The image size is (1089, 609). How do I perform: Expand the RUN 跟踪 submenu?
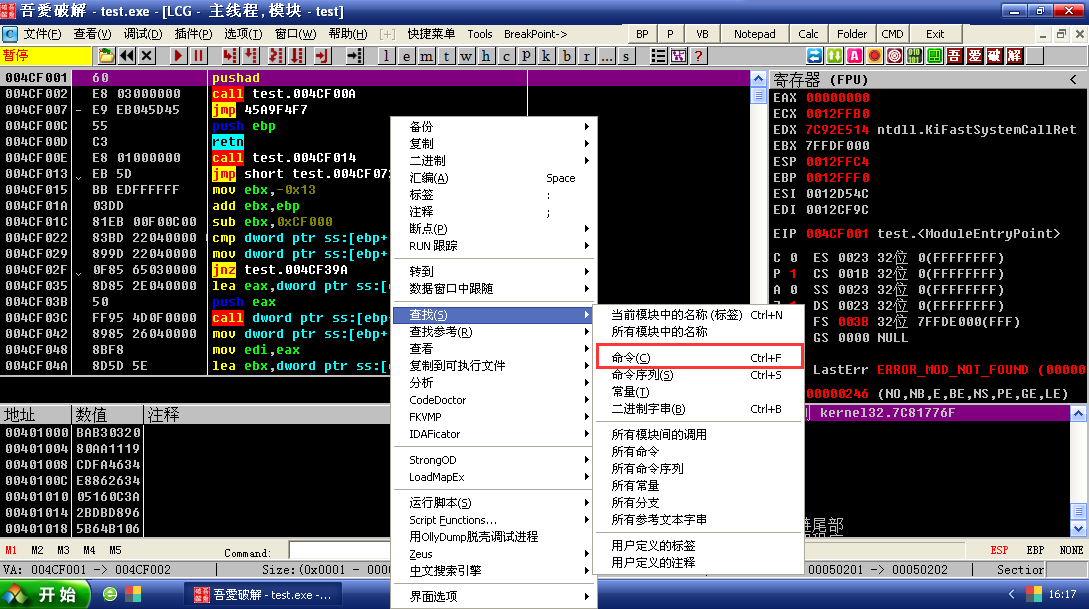click(494, 246)
